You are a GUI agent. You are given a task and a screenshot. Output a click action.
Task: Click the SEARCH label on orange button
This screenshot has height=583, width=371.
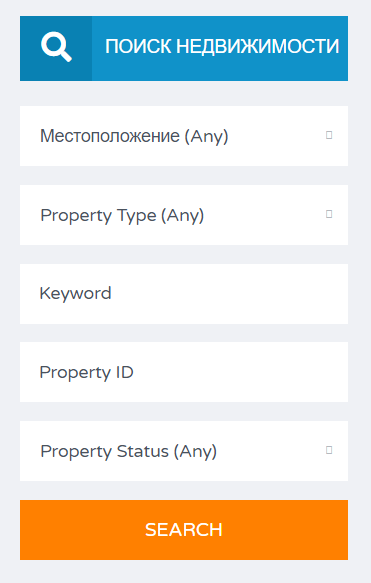pos(184,530)
